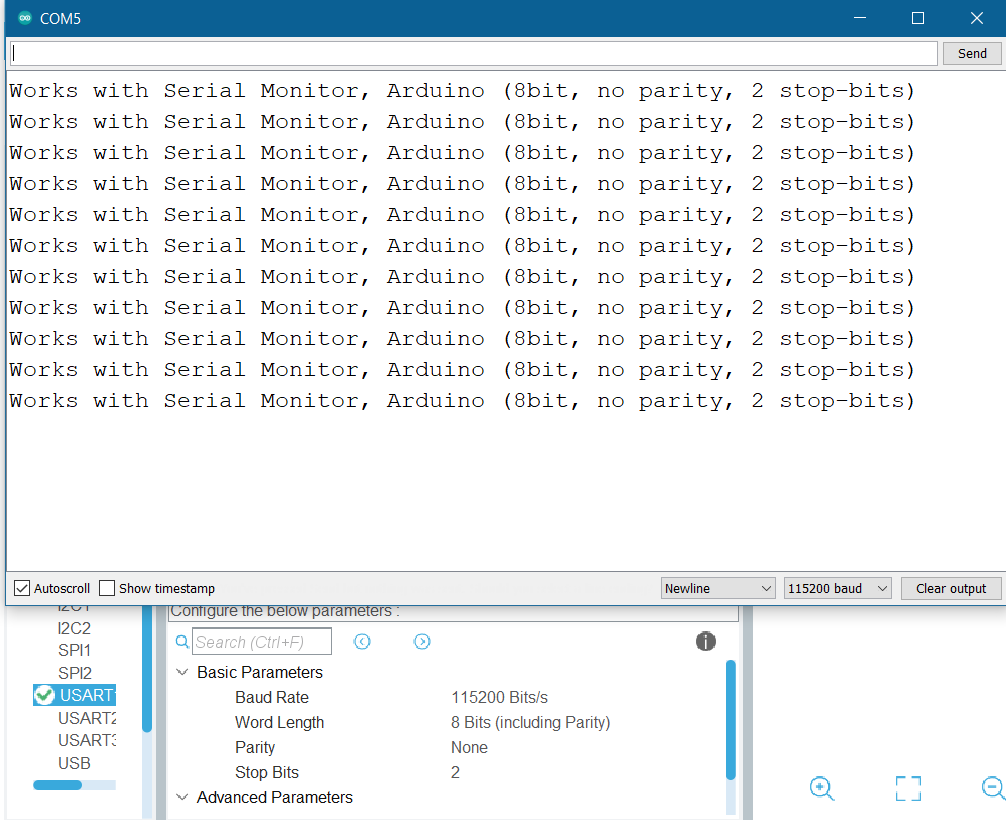This screenshot has height=820, width=1006.
Task: Select SPI2 in the peripheral list
Action: click(x=74, y=673)
